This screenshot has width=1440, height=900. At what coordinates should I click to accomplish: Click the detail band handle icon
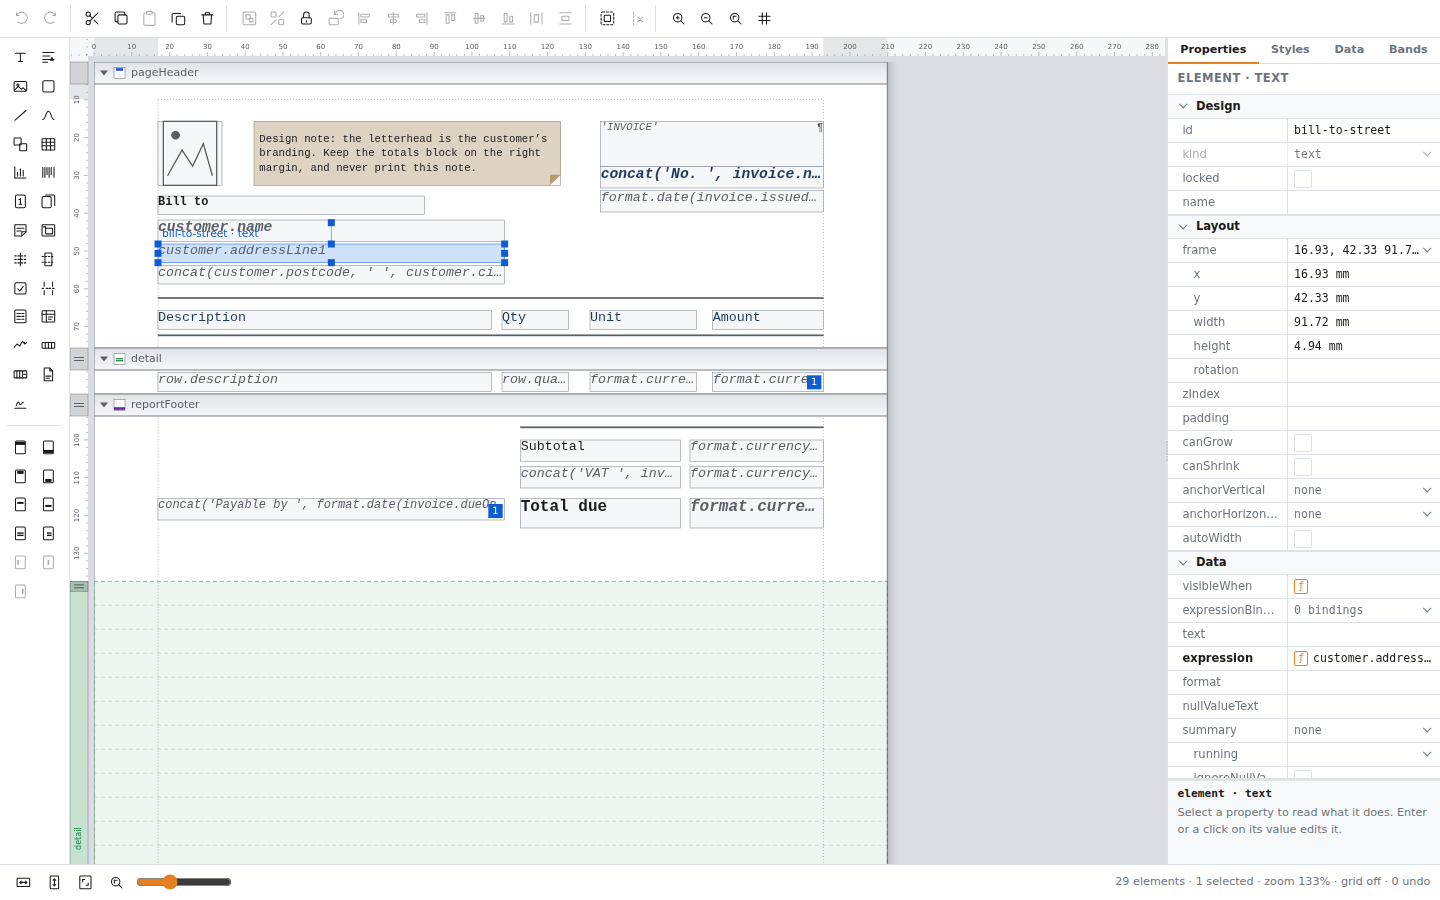[x=79, y=359]
